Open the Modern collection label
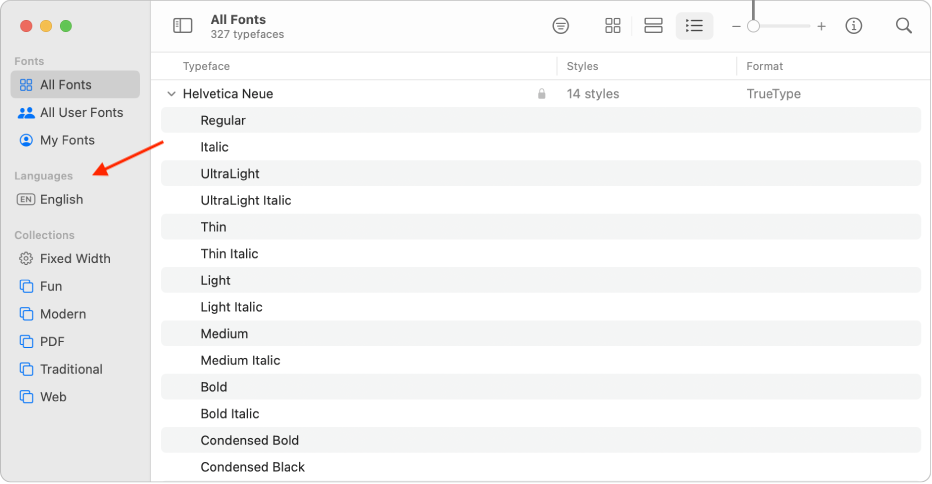The image size is (932, 484). pos(63,314)
